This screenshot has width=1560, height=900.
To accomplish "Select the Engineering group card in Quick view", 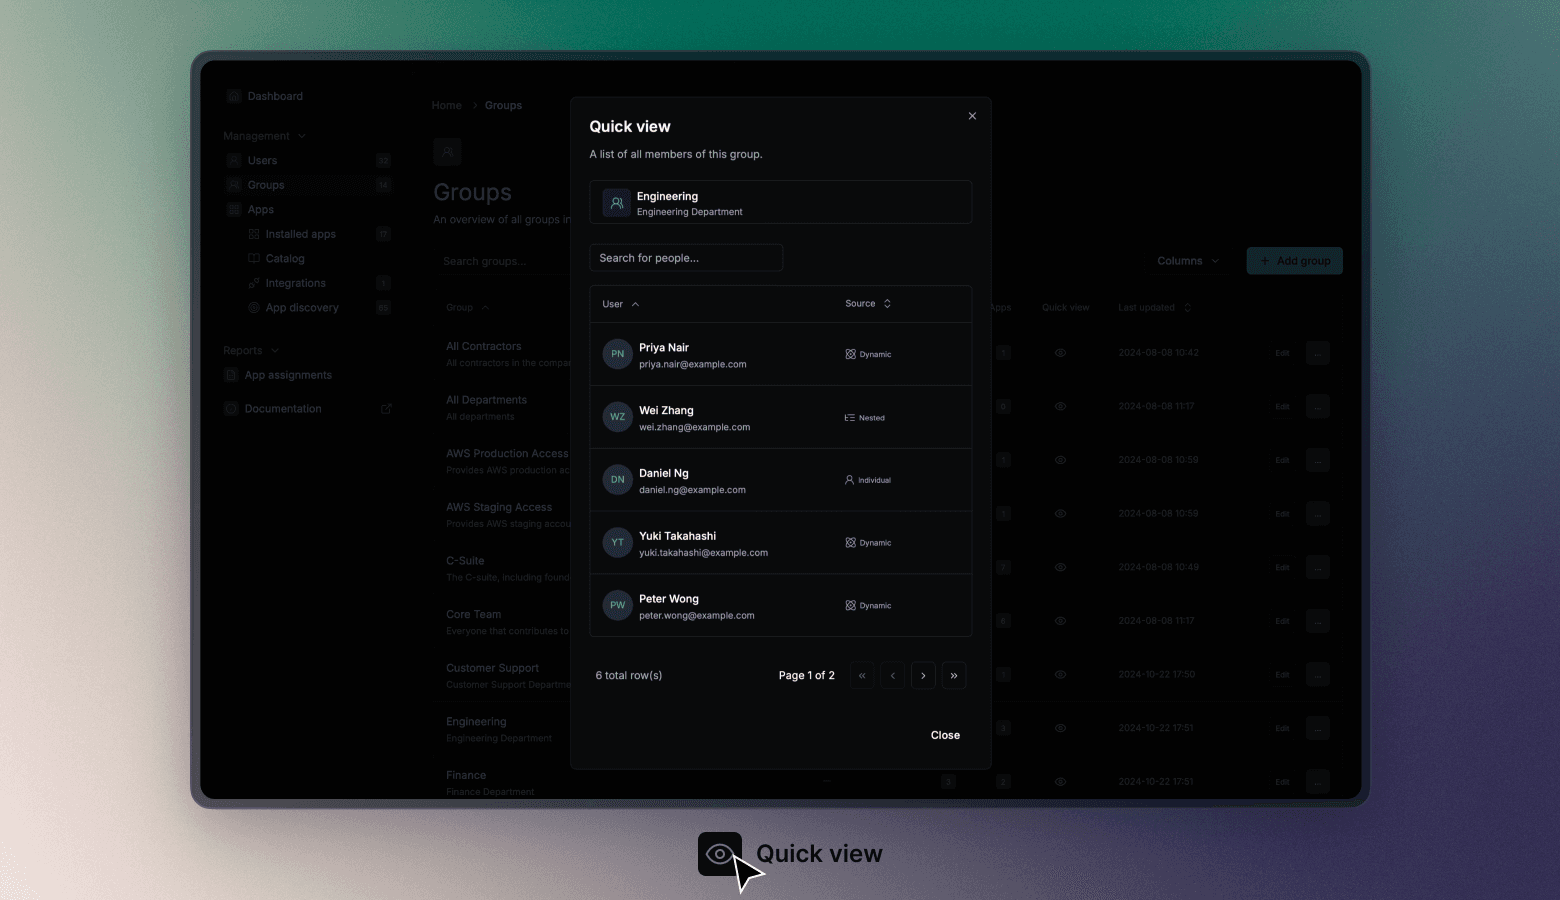I will pos(780,202).
